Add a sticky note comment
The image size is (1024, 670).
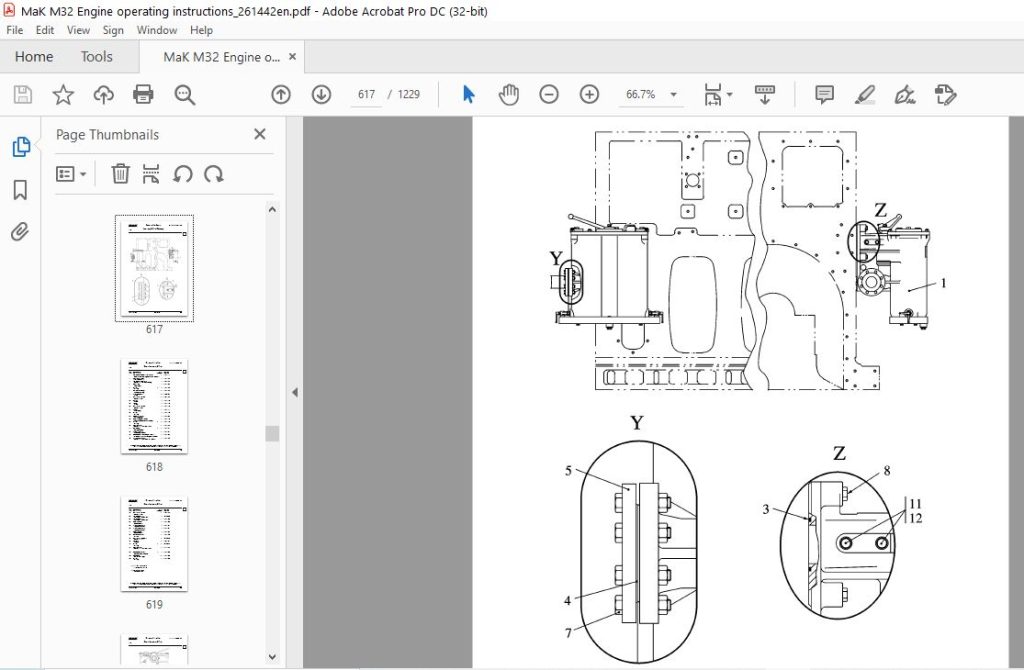tap(825, 95)
